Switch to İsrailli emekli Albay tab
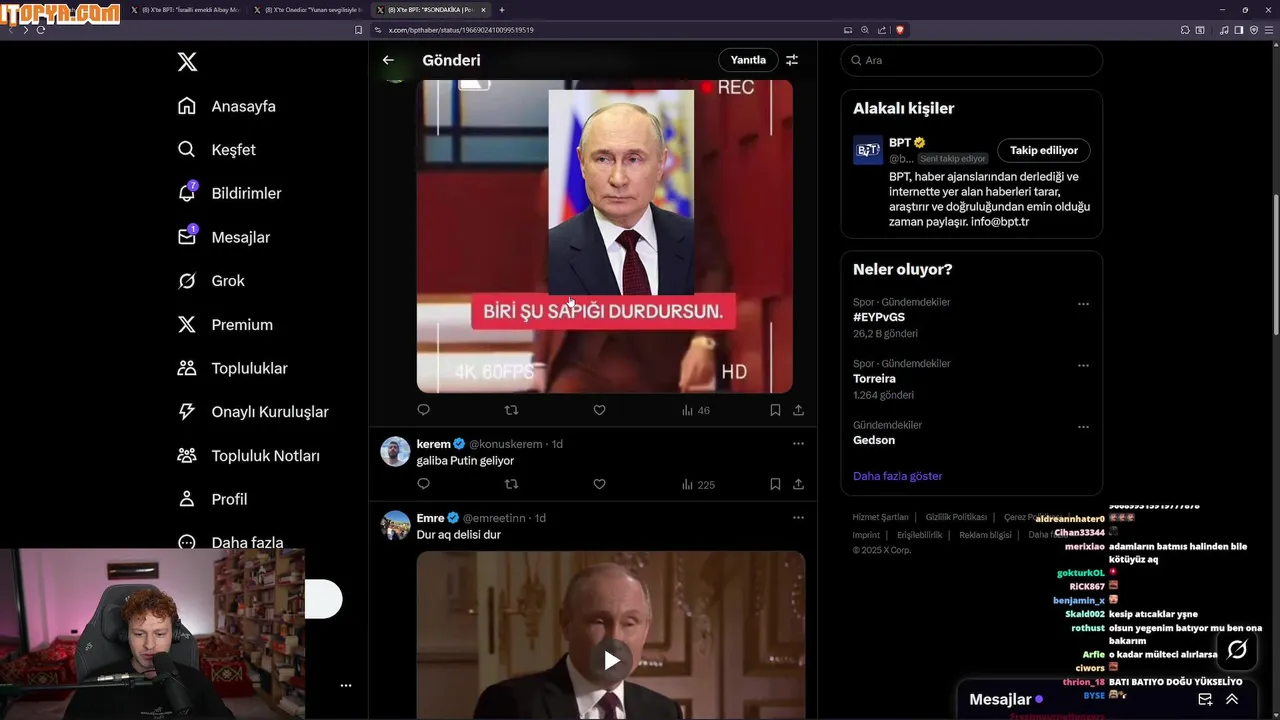The height and width of the screenshot is (720, 1280). point(186,10)
